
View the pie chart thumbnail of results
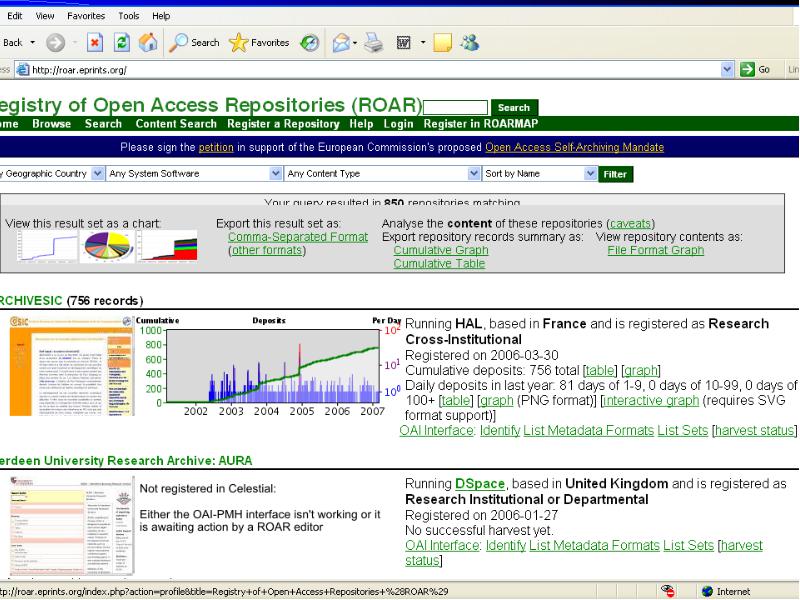[x=108, y=246]
